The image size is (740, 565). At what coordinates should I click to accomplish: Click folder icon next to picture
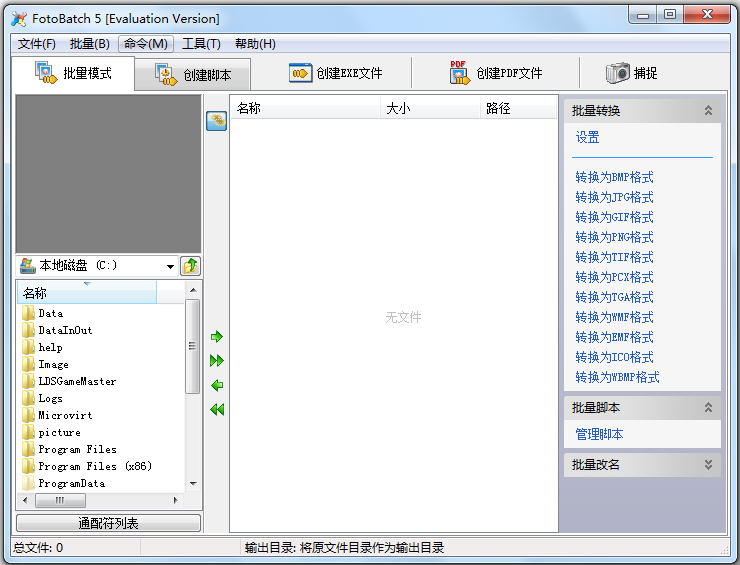(x=28, y=432)
